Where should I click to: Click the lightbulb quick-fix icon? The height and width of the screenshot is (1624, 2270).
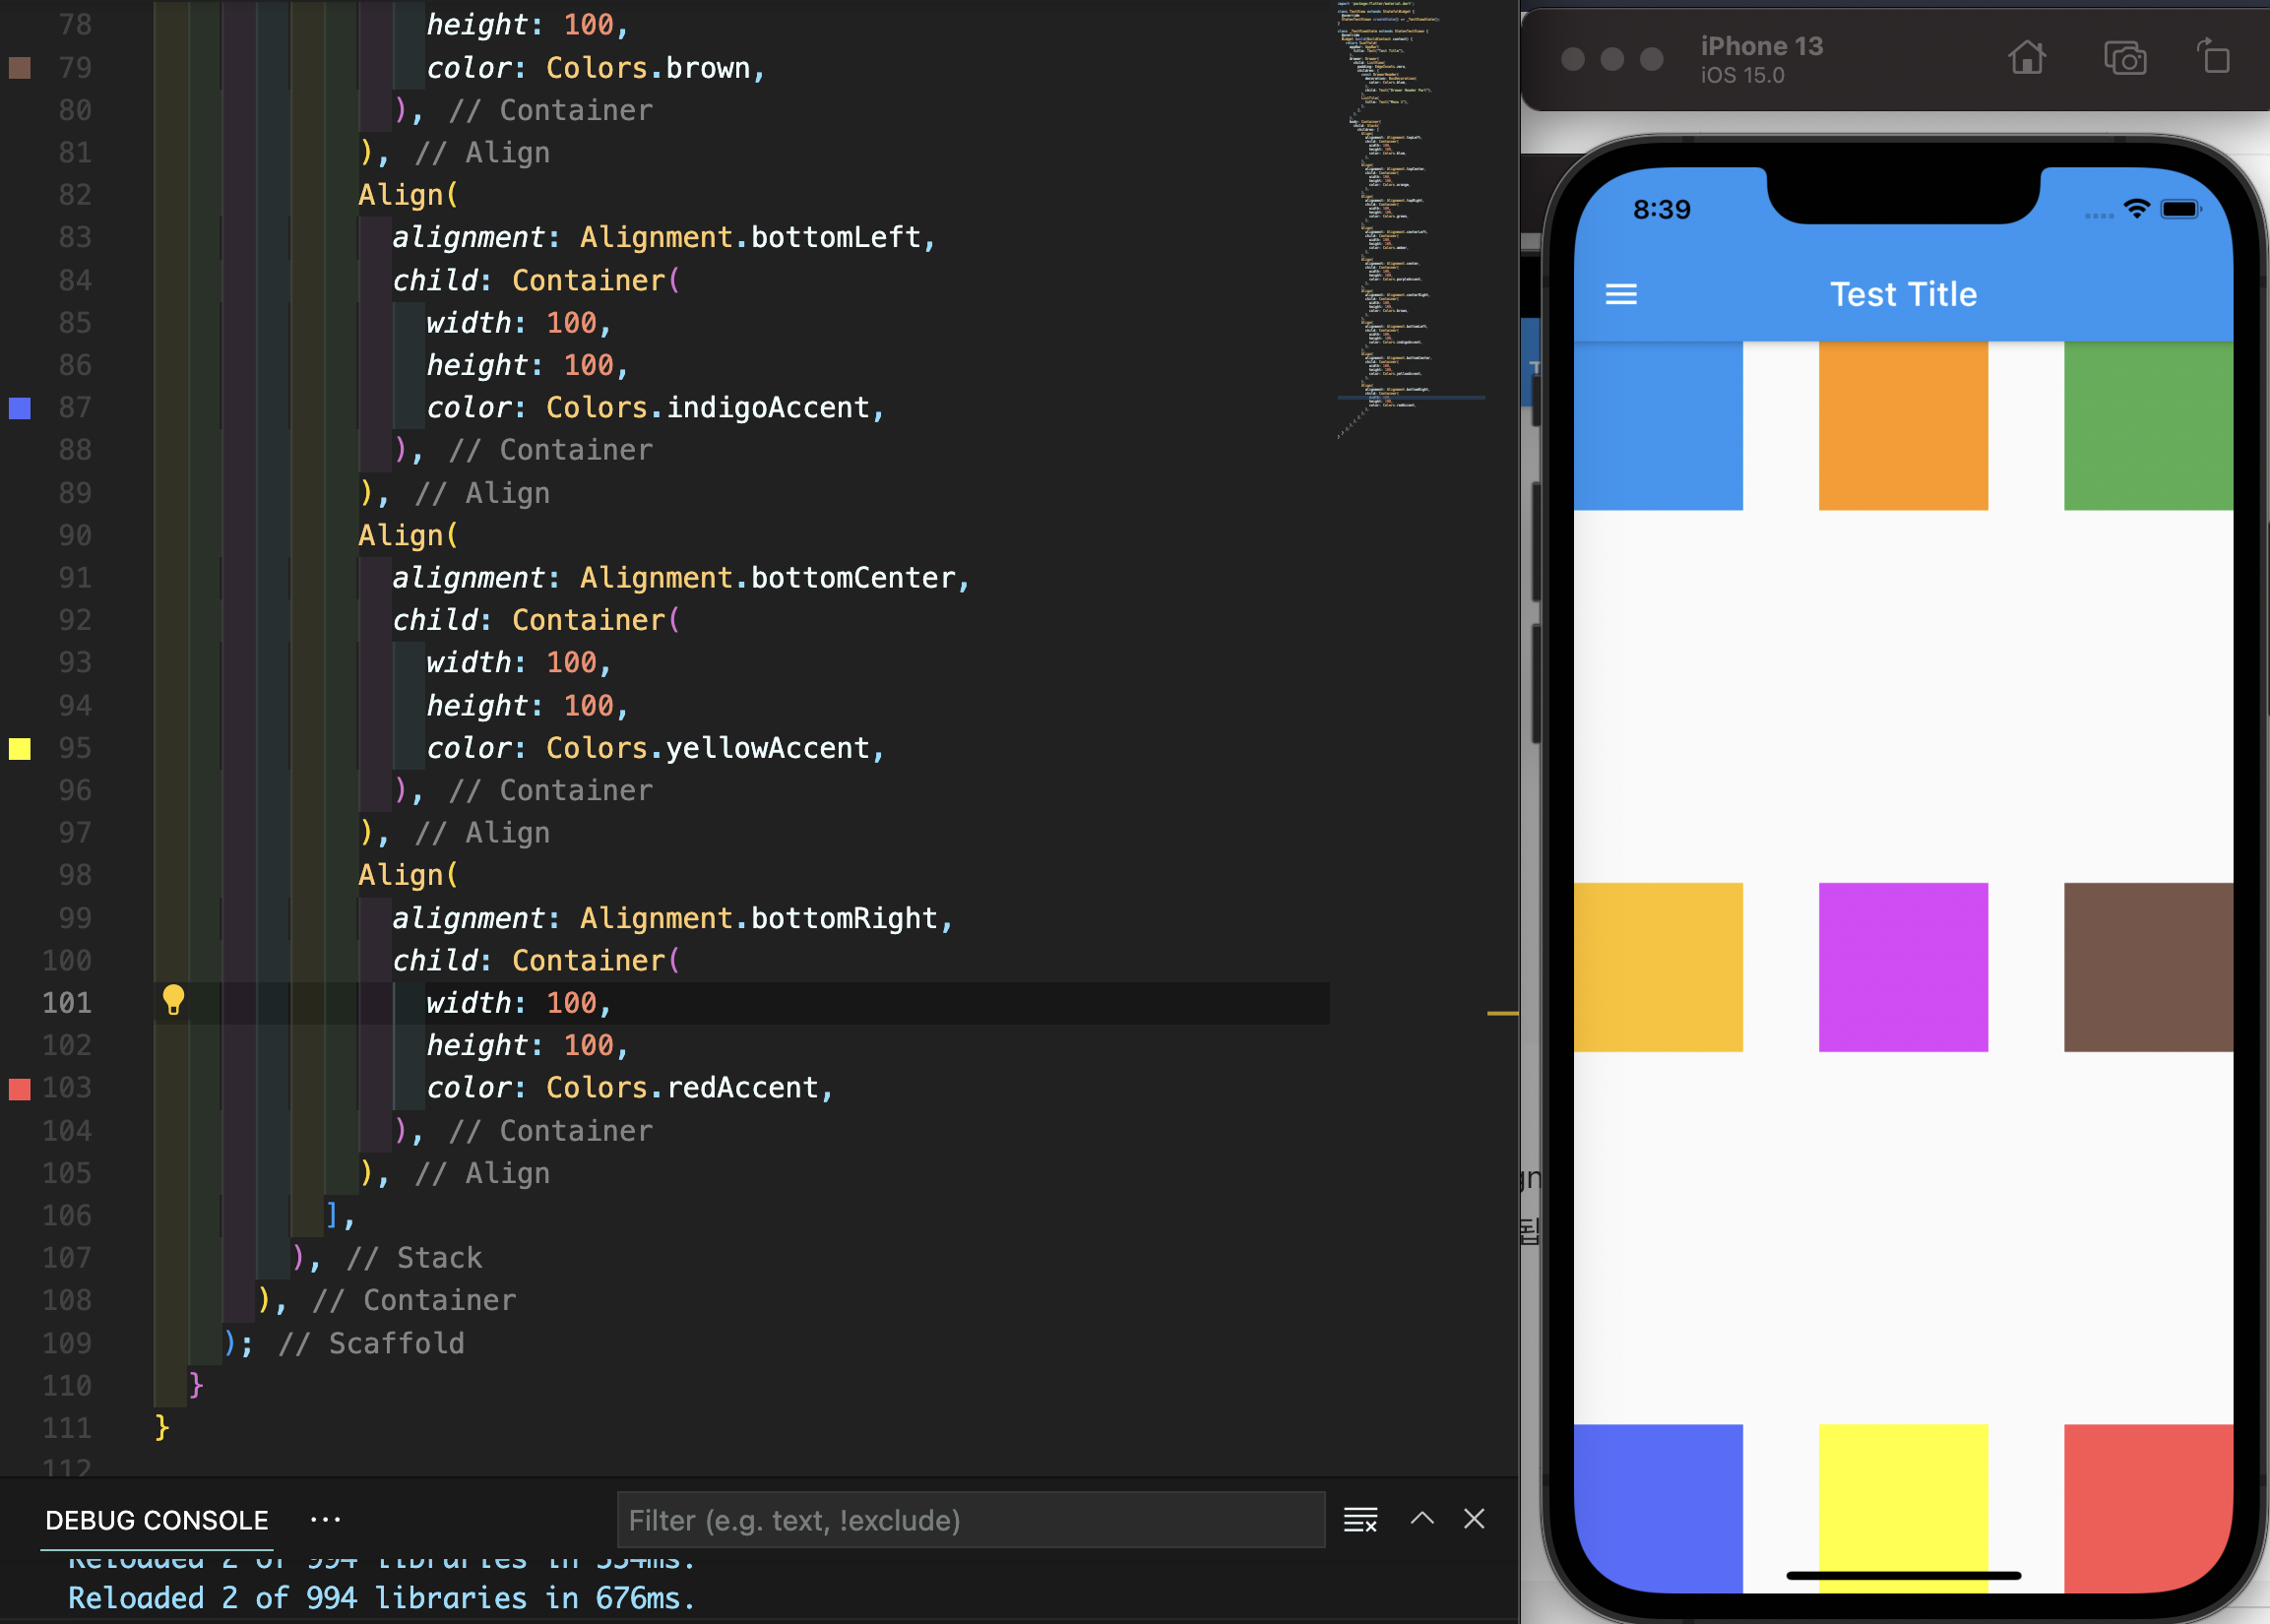point(173,999)
